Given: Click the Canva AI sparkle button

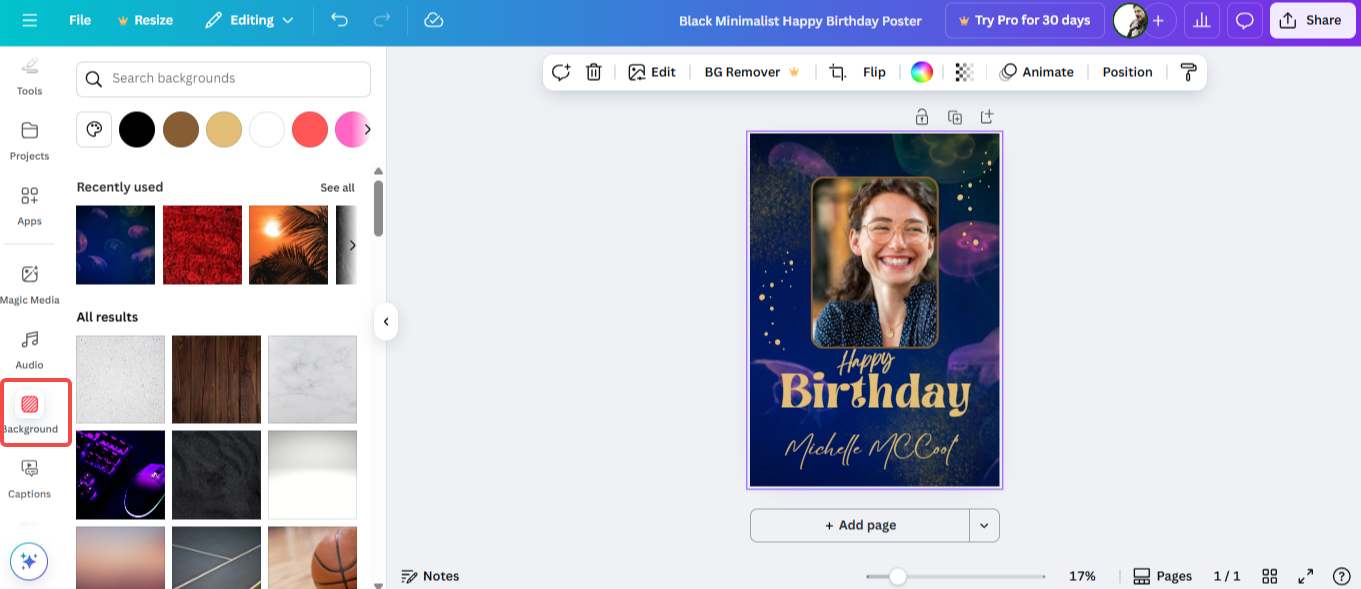Looking at the screenshot, I should (29, 561).
